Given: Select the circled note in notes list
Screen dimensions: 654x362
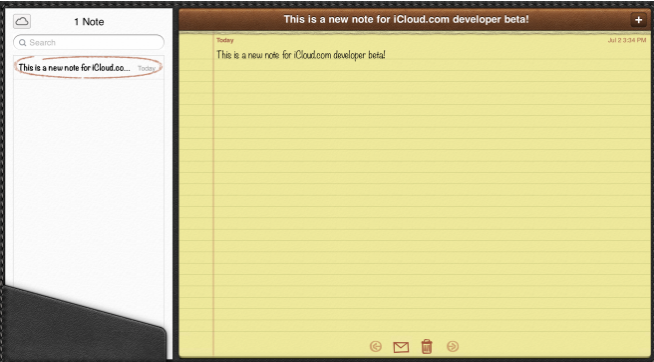Looking at the screenshot, I should point(89,68).
